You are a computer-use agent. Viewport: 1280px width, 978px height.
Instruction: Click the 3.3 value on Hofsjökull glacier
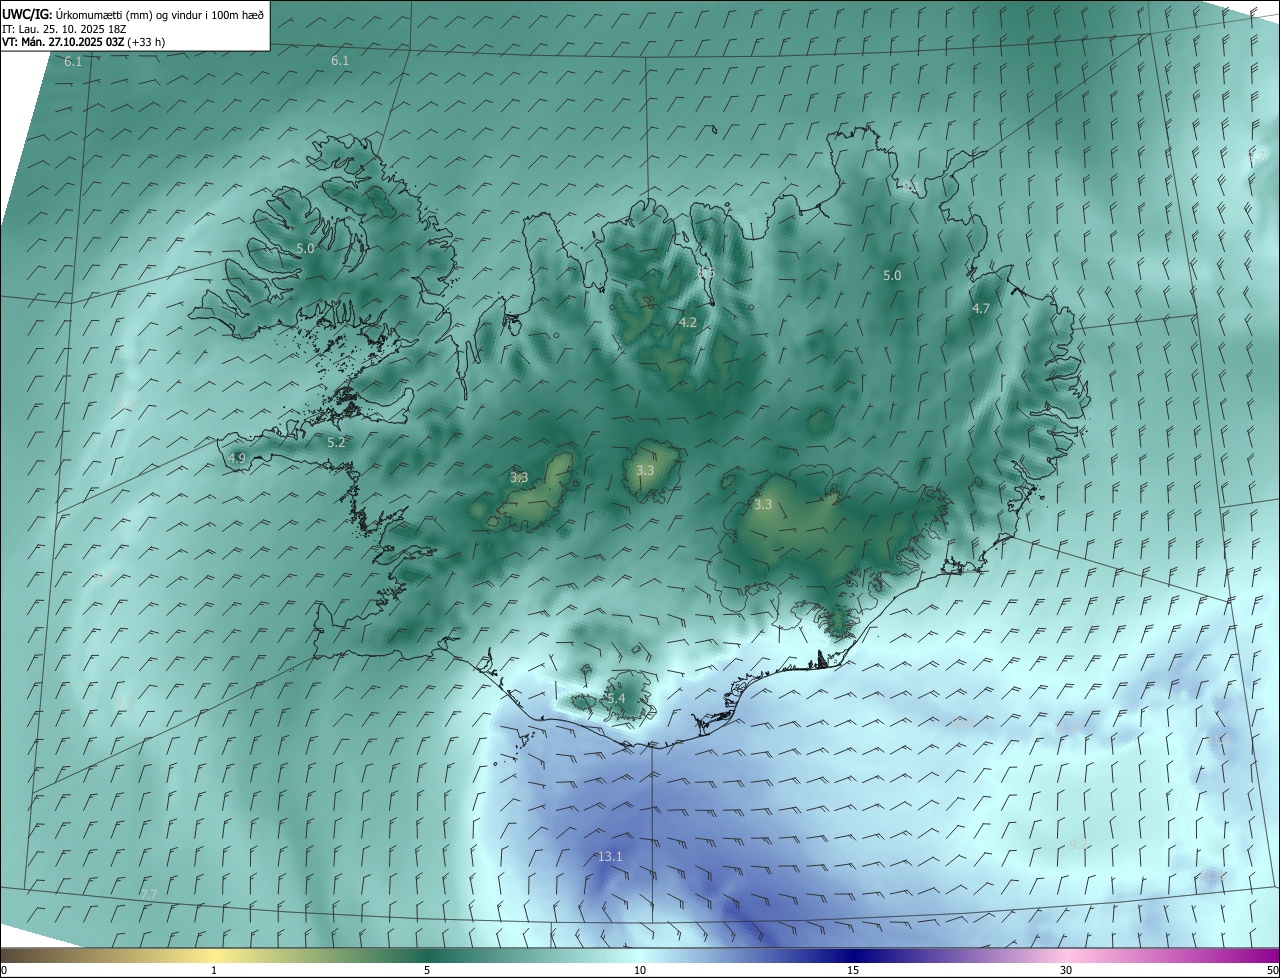645,470
